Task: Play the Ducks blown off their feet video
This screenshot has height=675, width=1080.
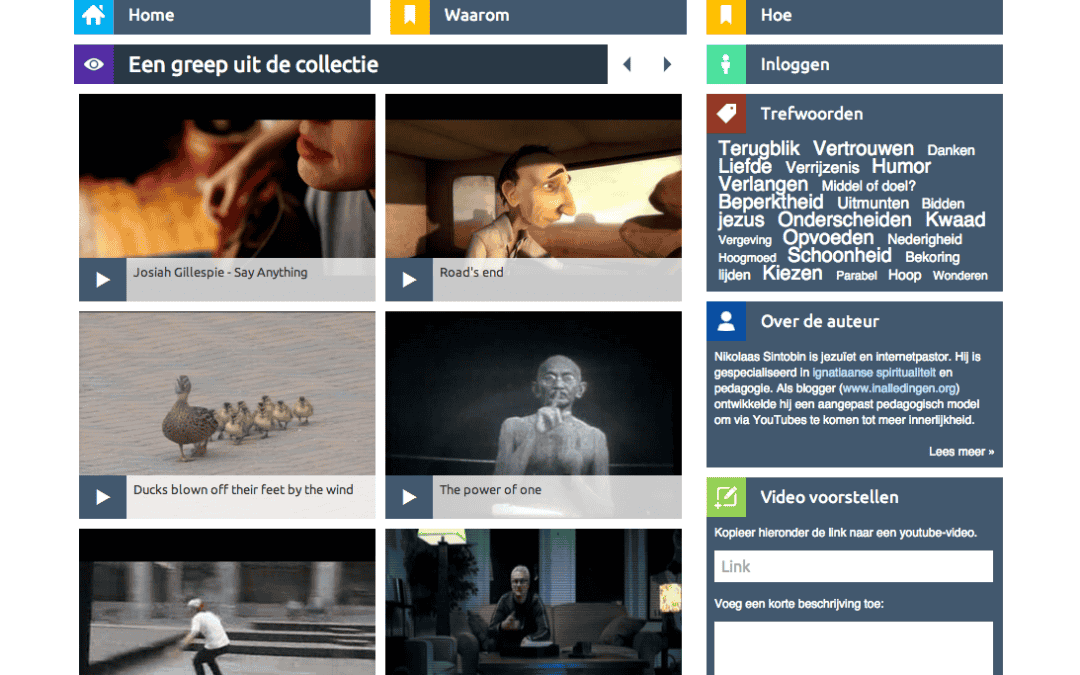Action: (103, 497)
